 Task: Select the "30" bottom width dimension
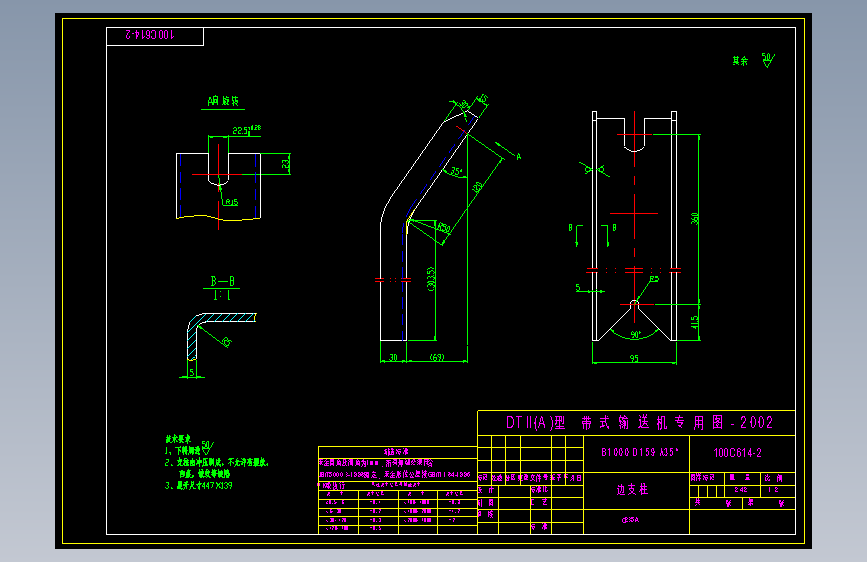[x=393, y=357]
